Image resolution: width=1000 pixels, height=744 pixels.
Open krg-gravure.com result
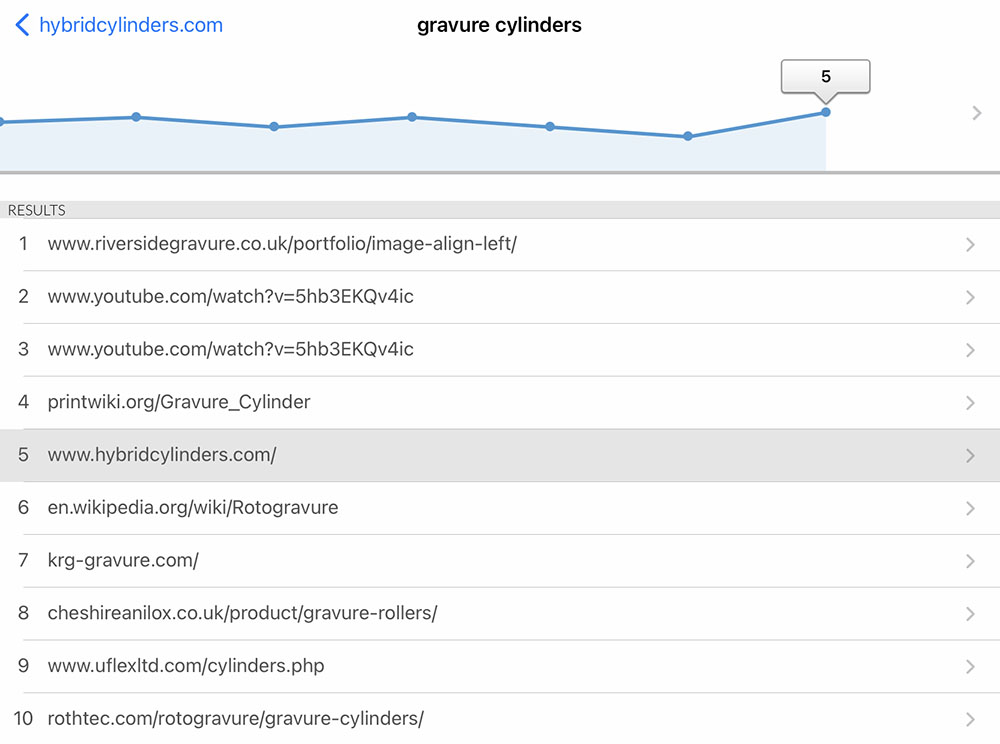coord(500,561)
